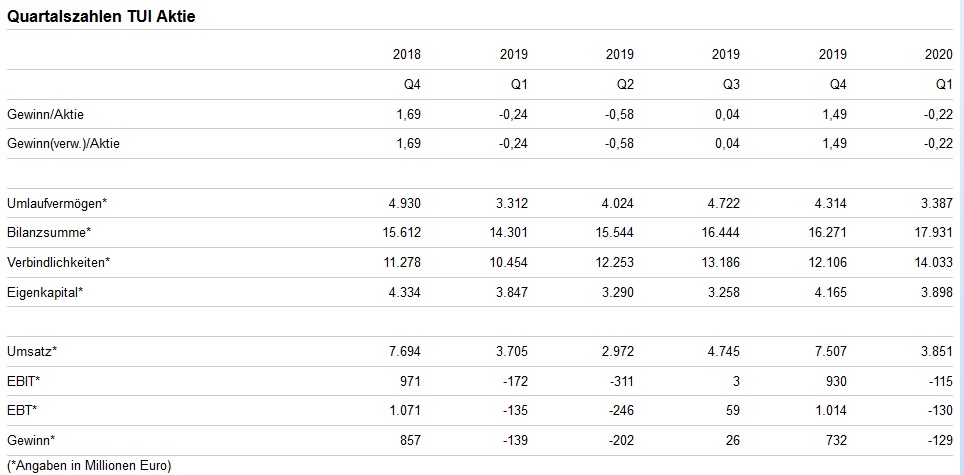This screenshot has width=964, height=475.
Task: Click the 2018 year column header
Action: click(x=407, y=55)
